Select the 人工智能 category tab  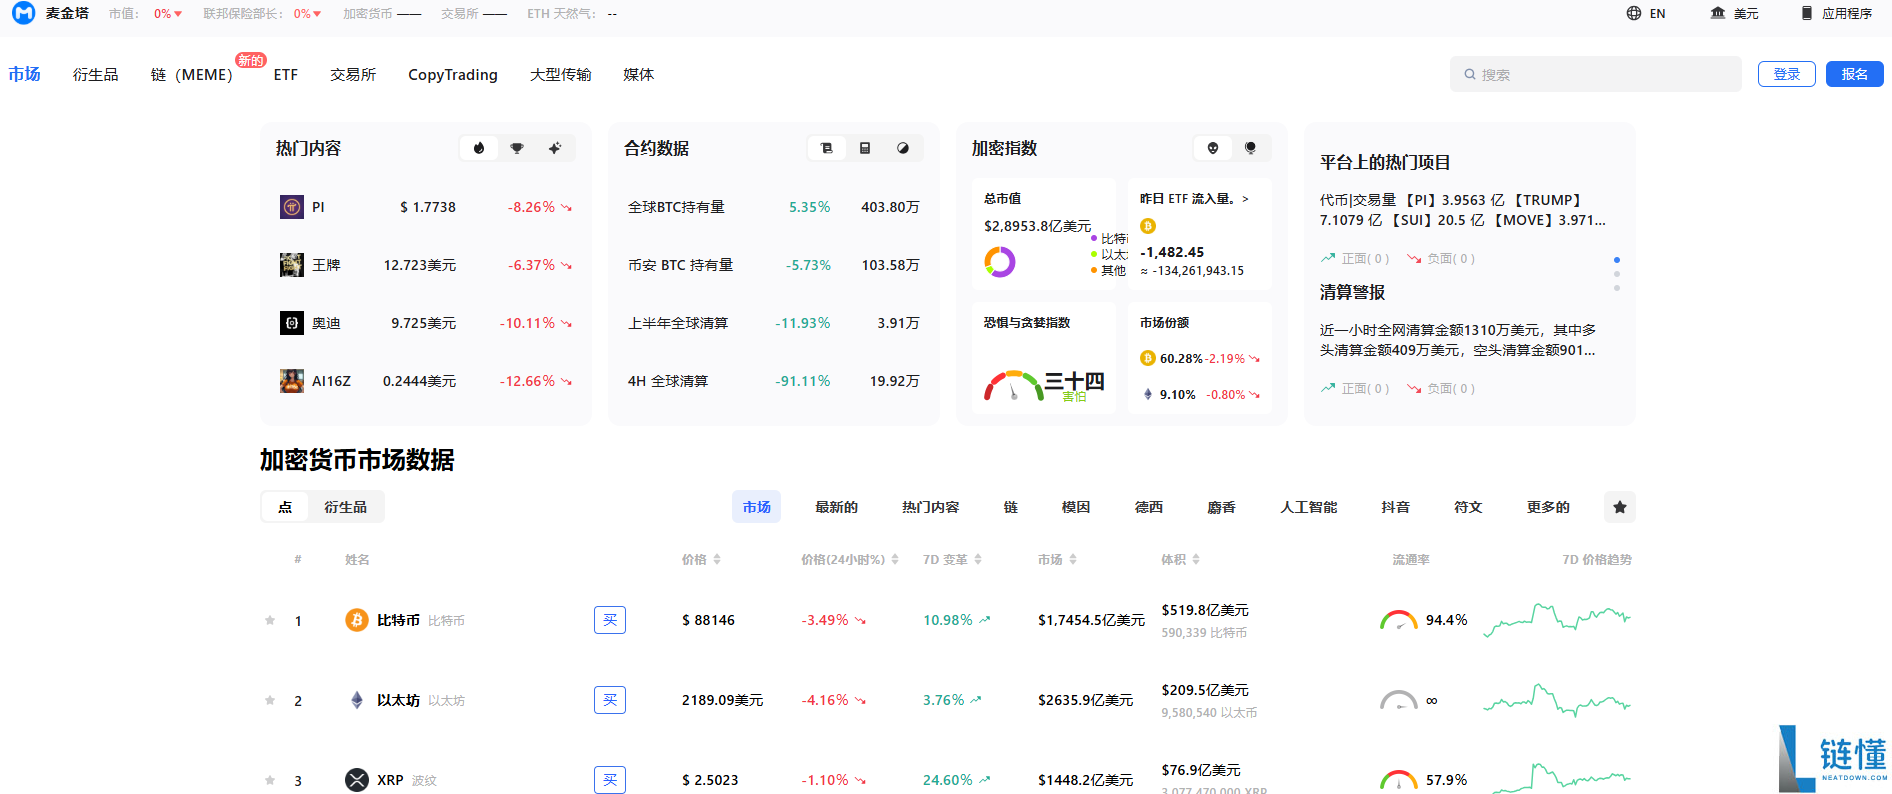click(1309, 507)
